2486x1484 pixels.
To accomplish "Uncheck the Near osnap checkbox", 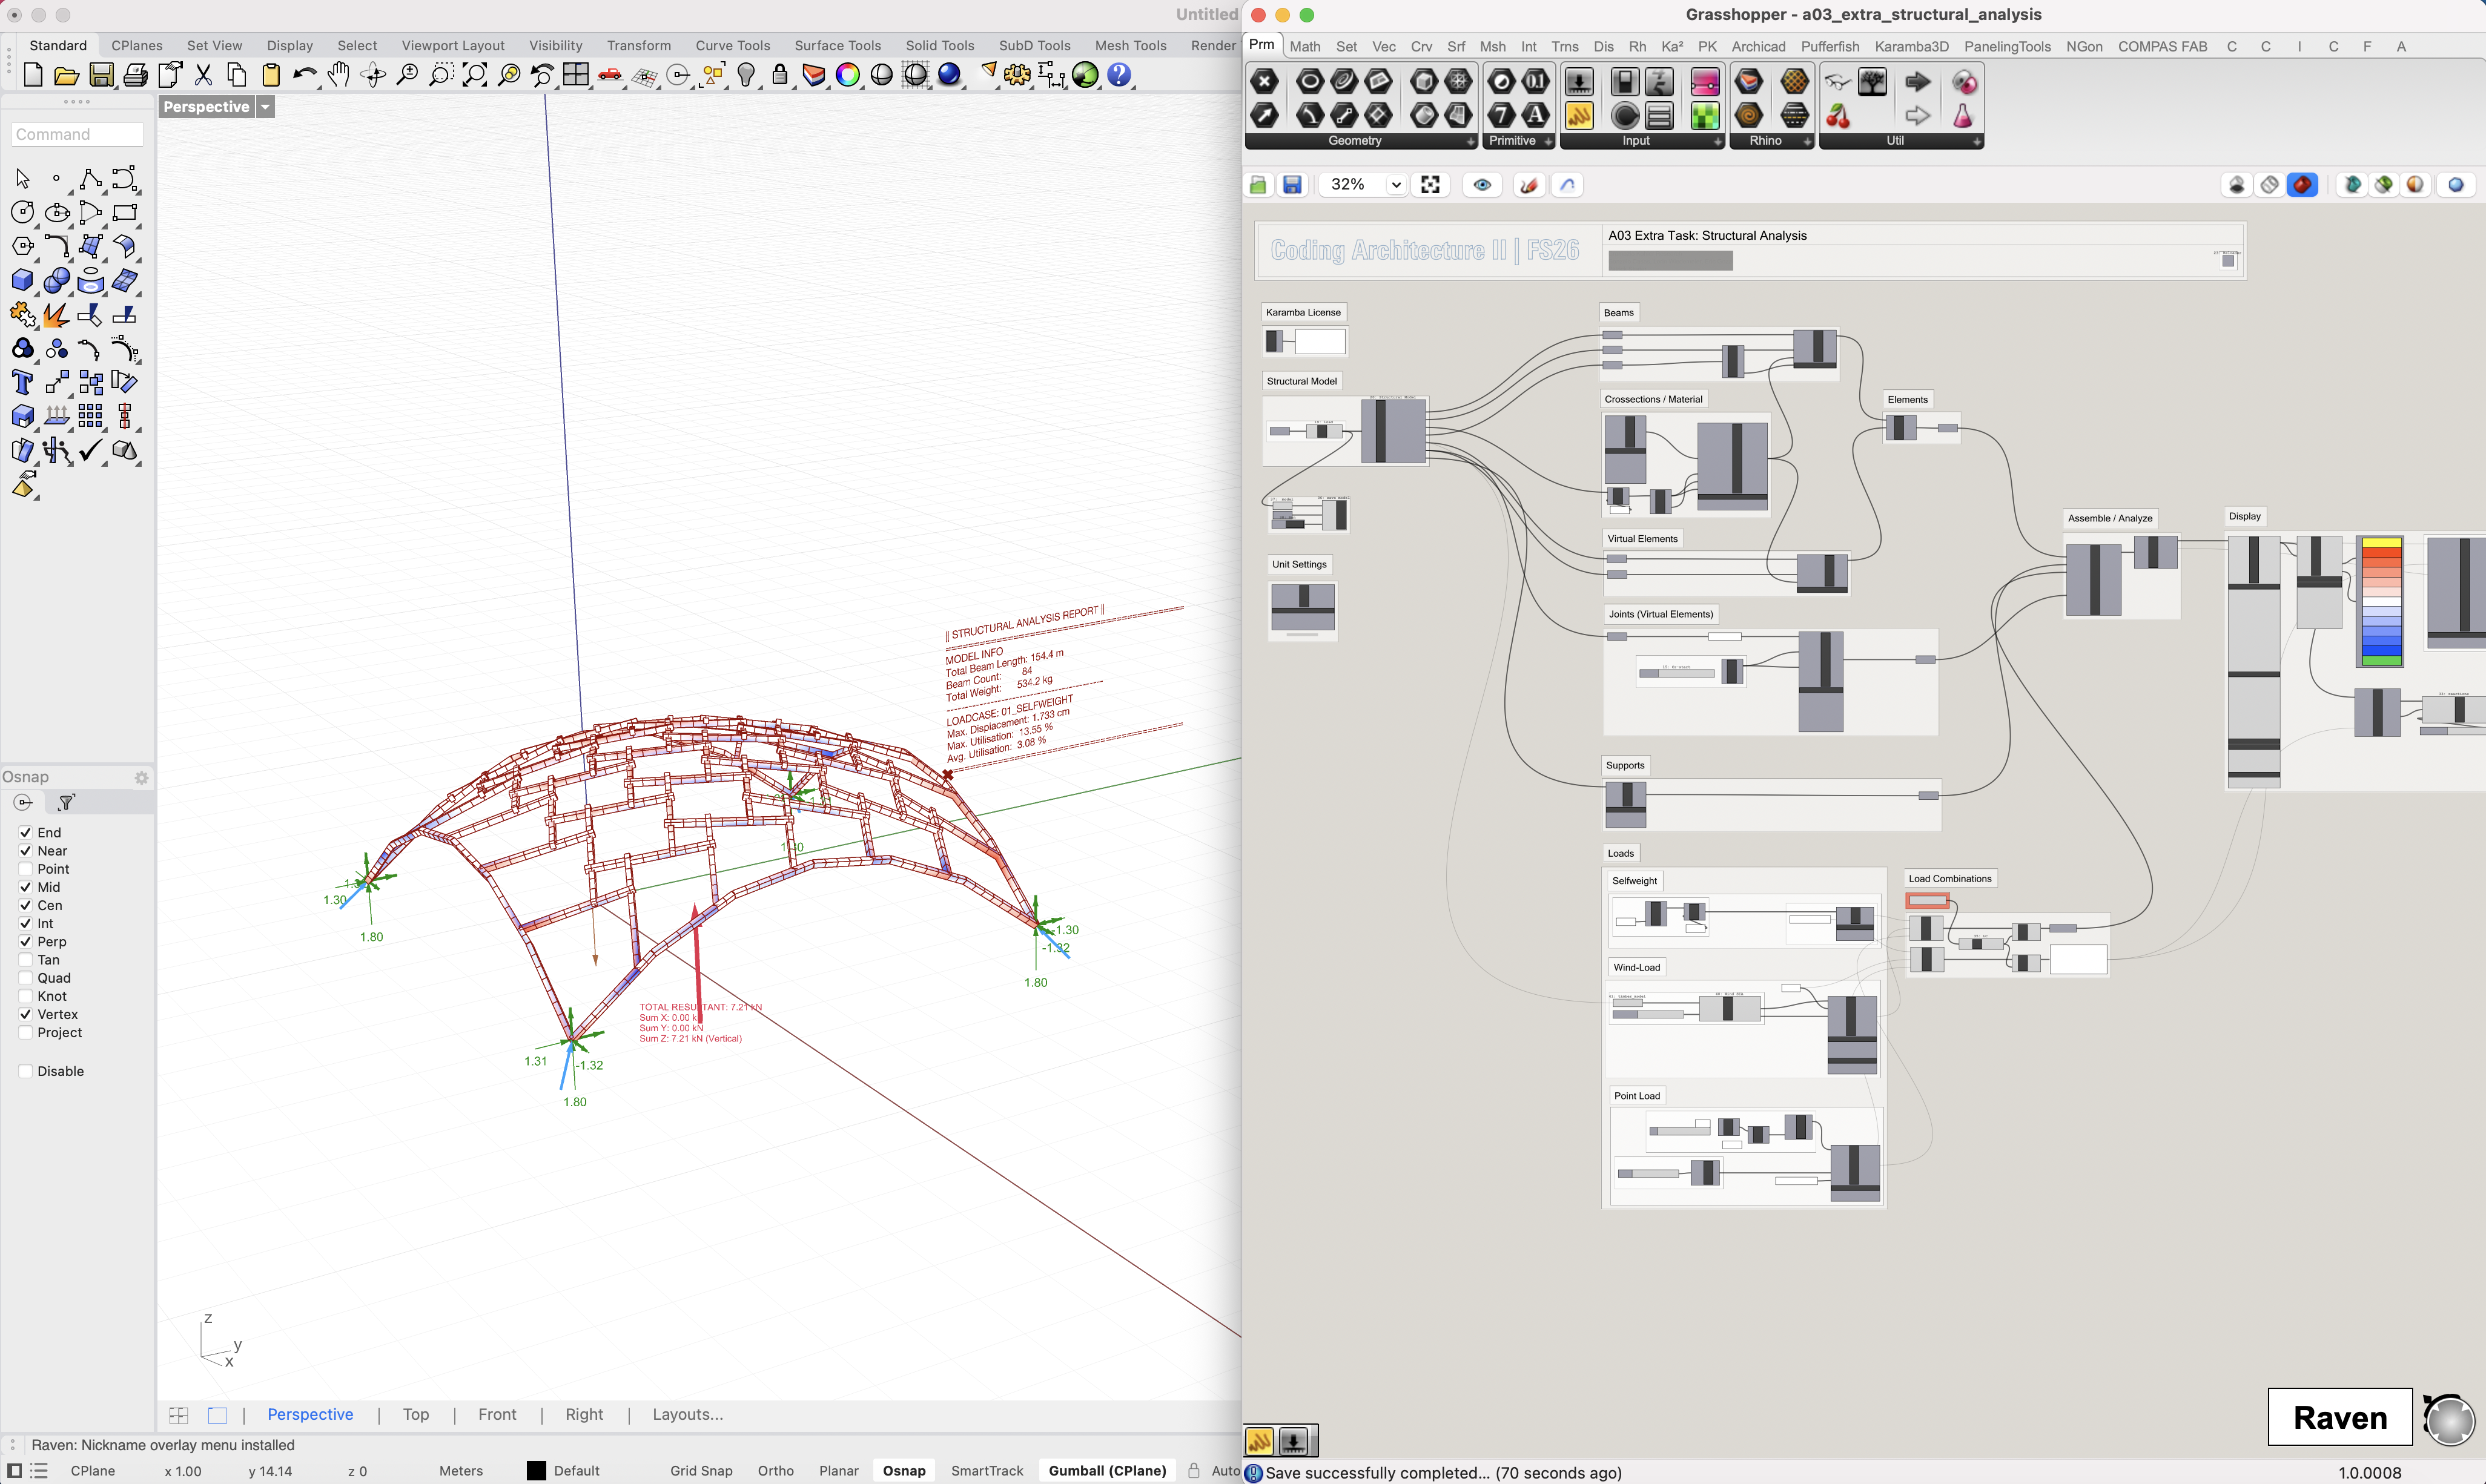I will pyautogui.click(x=25, y=851).
